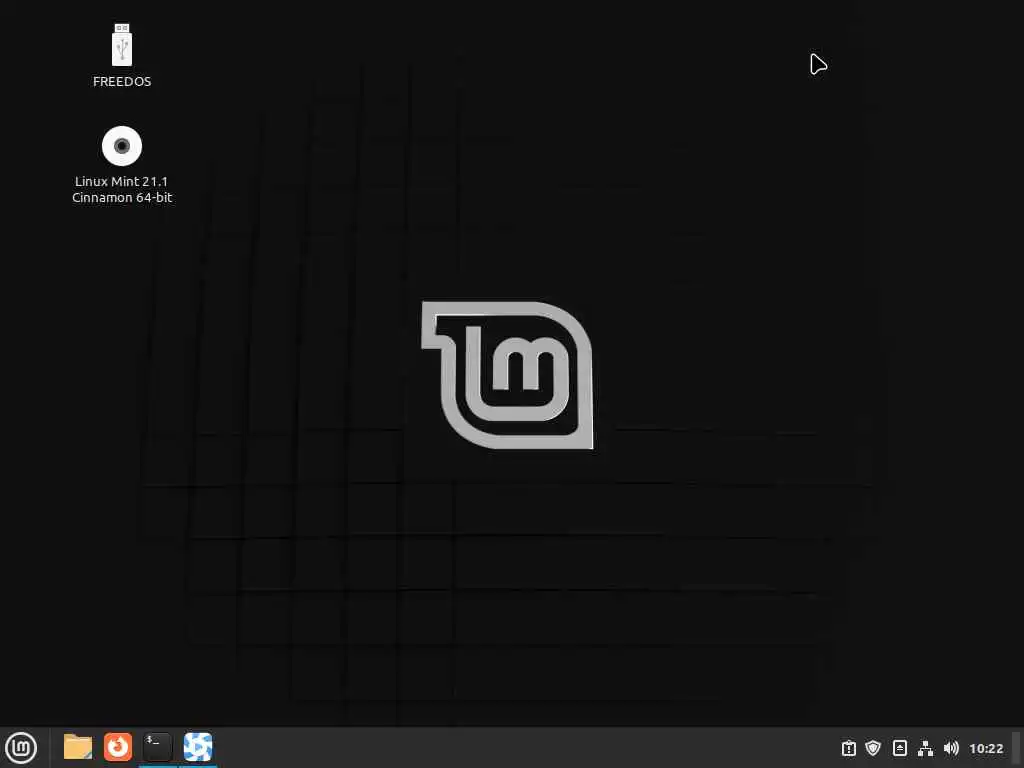This screenshot has width=1024, height=768.
Task: Select the FREEDOS USB drive icon
Action: [122, 45]
